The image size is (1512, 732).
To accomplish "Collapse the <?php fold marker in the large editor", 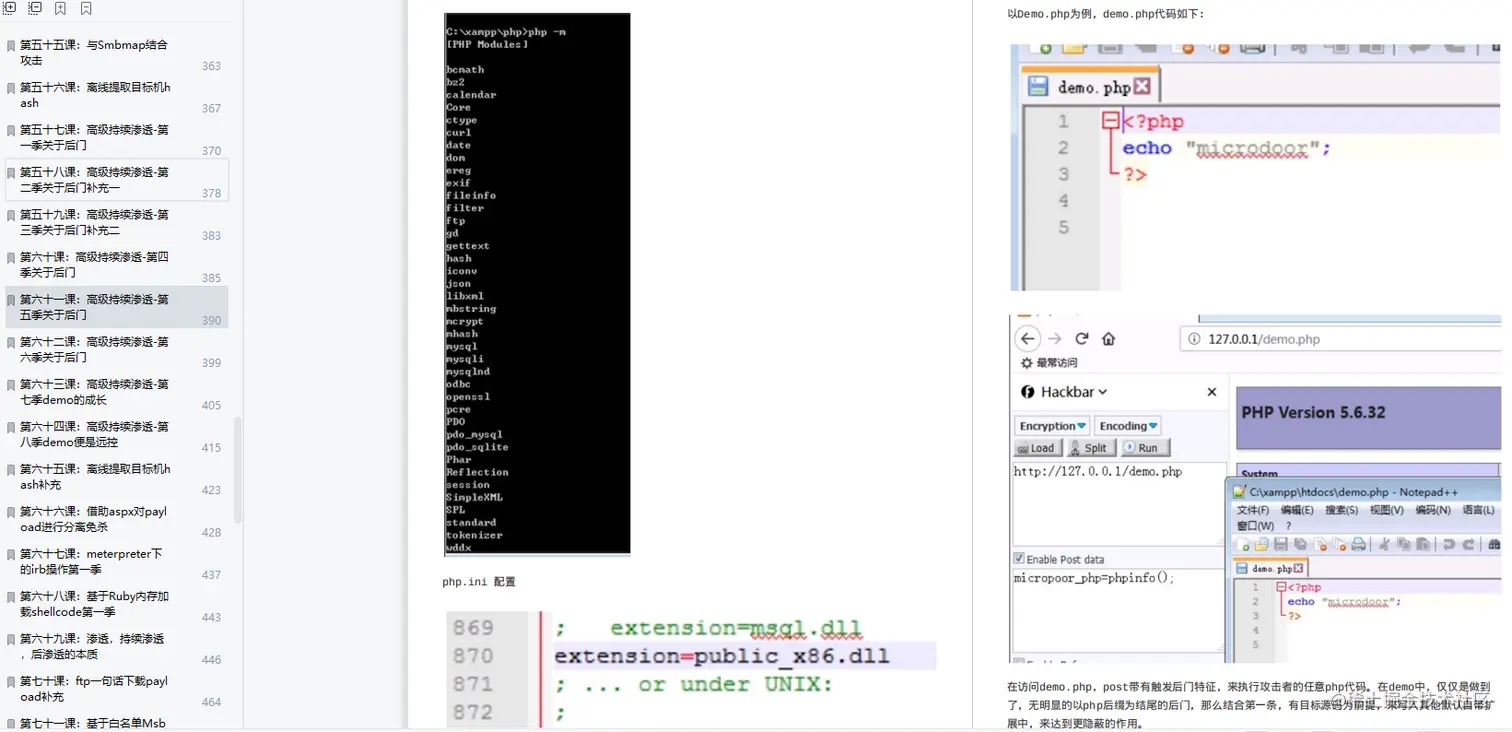I will point(1111,121).
